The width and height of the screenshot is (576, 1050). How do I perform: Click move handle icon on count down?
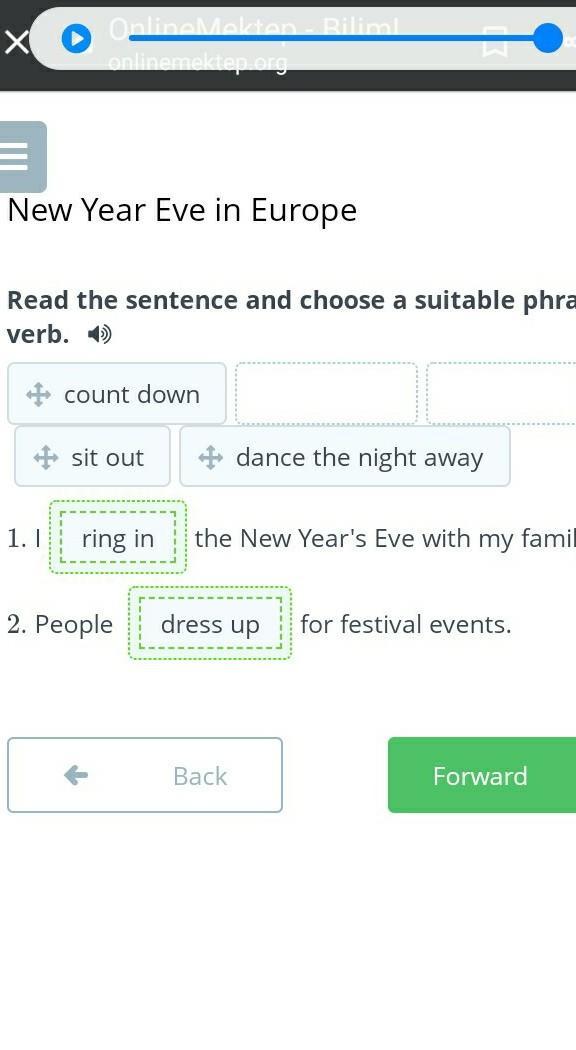[x=38, y=394]
